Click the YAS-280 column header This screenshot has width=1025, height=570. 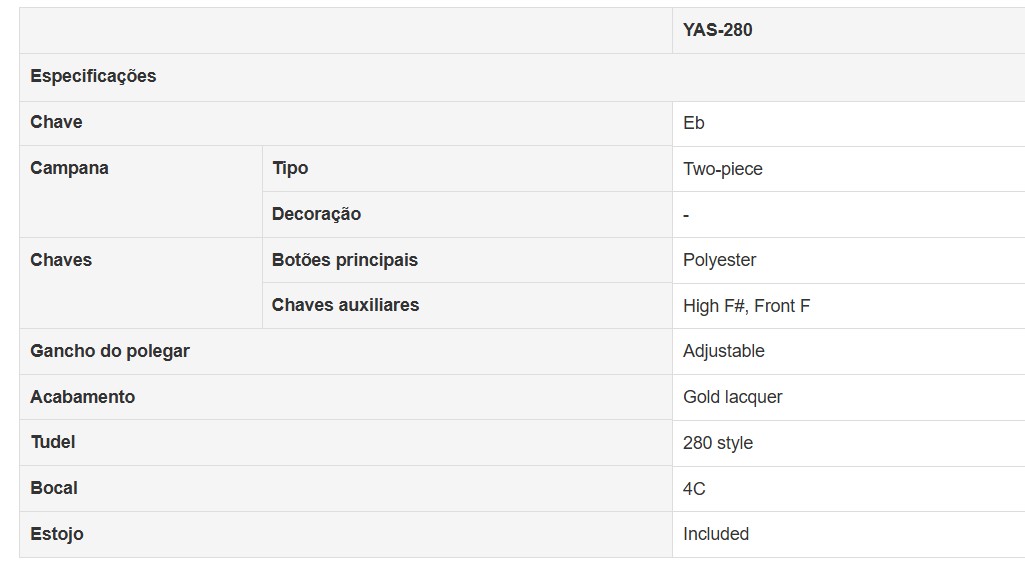click(x=718, y=30)
